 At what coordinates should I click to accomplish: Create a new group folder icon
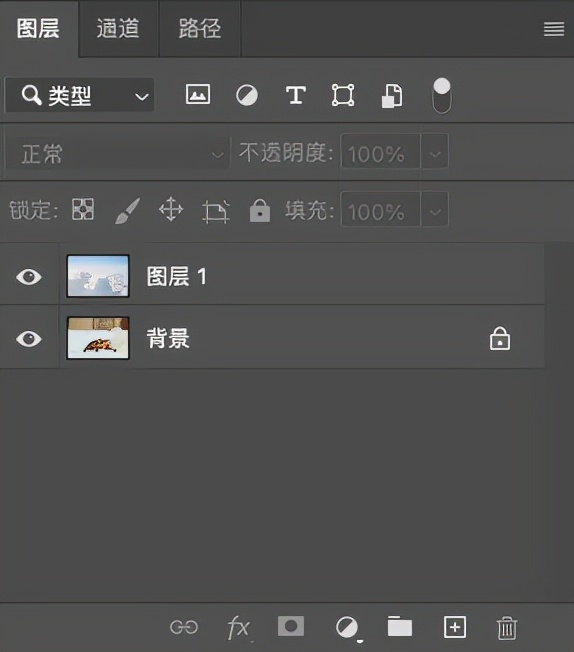pos(400,627)
